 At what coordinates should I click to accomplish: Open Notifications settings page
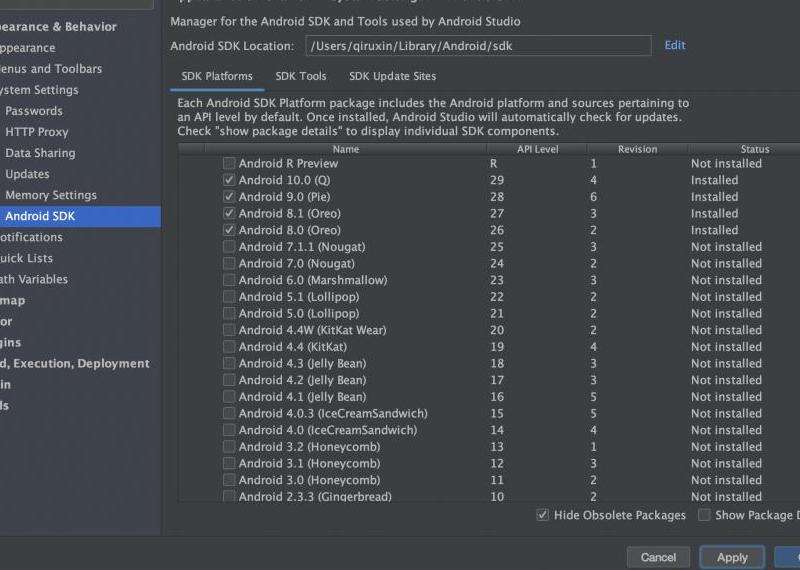(31, 237)
